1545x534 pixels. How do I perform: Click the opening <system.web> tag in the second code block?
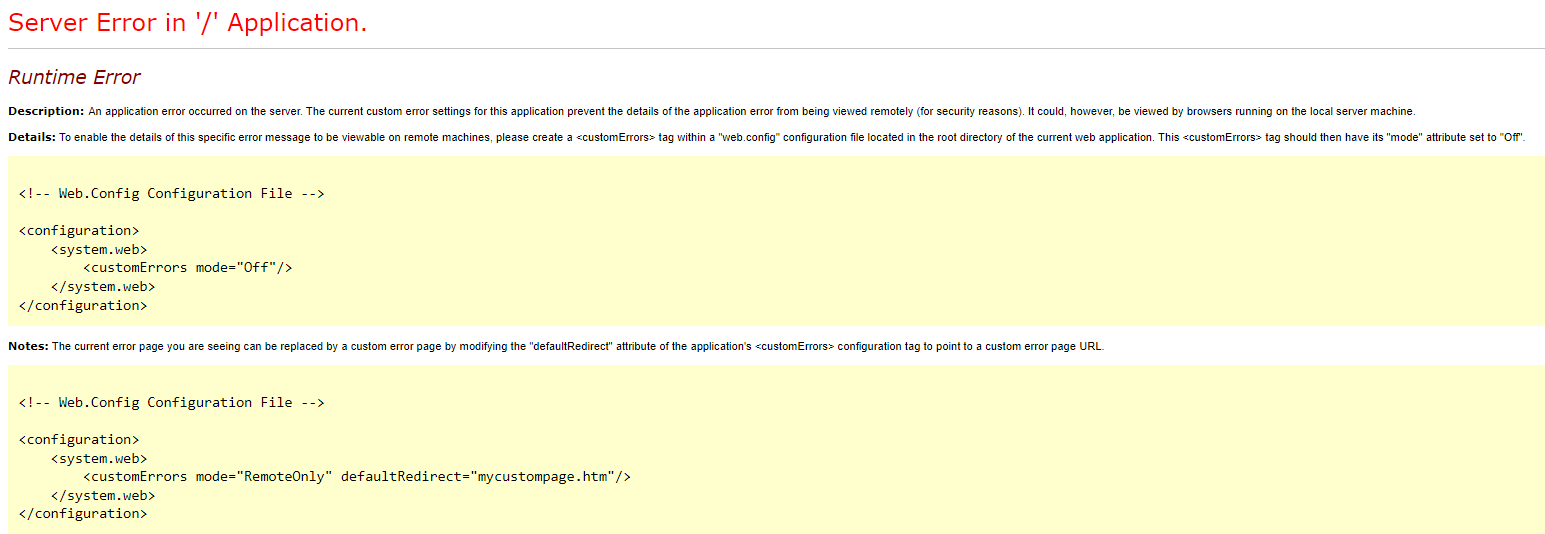click(x=99, y=459)
